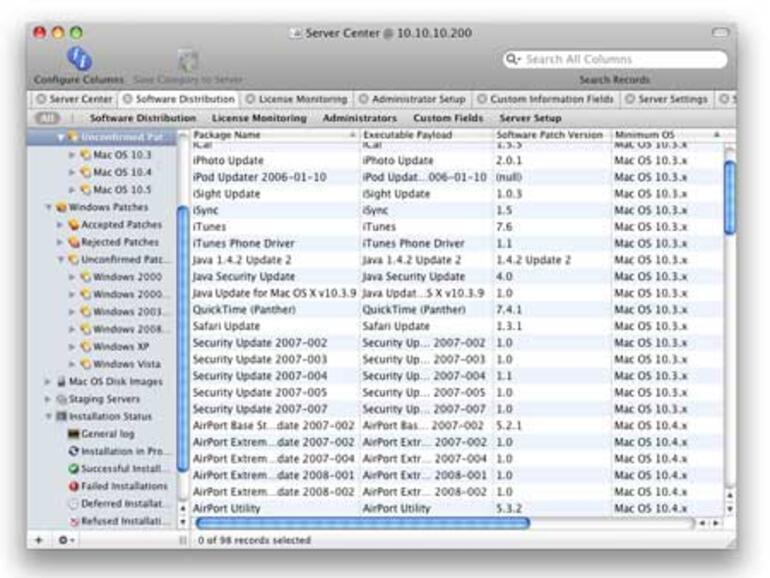Click the horizontal scrollbar under the table

362,522
